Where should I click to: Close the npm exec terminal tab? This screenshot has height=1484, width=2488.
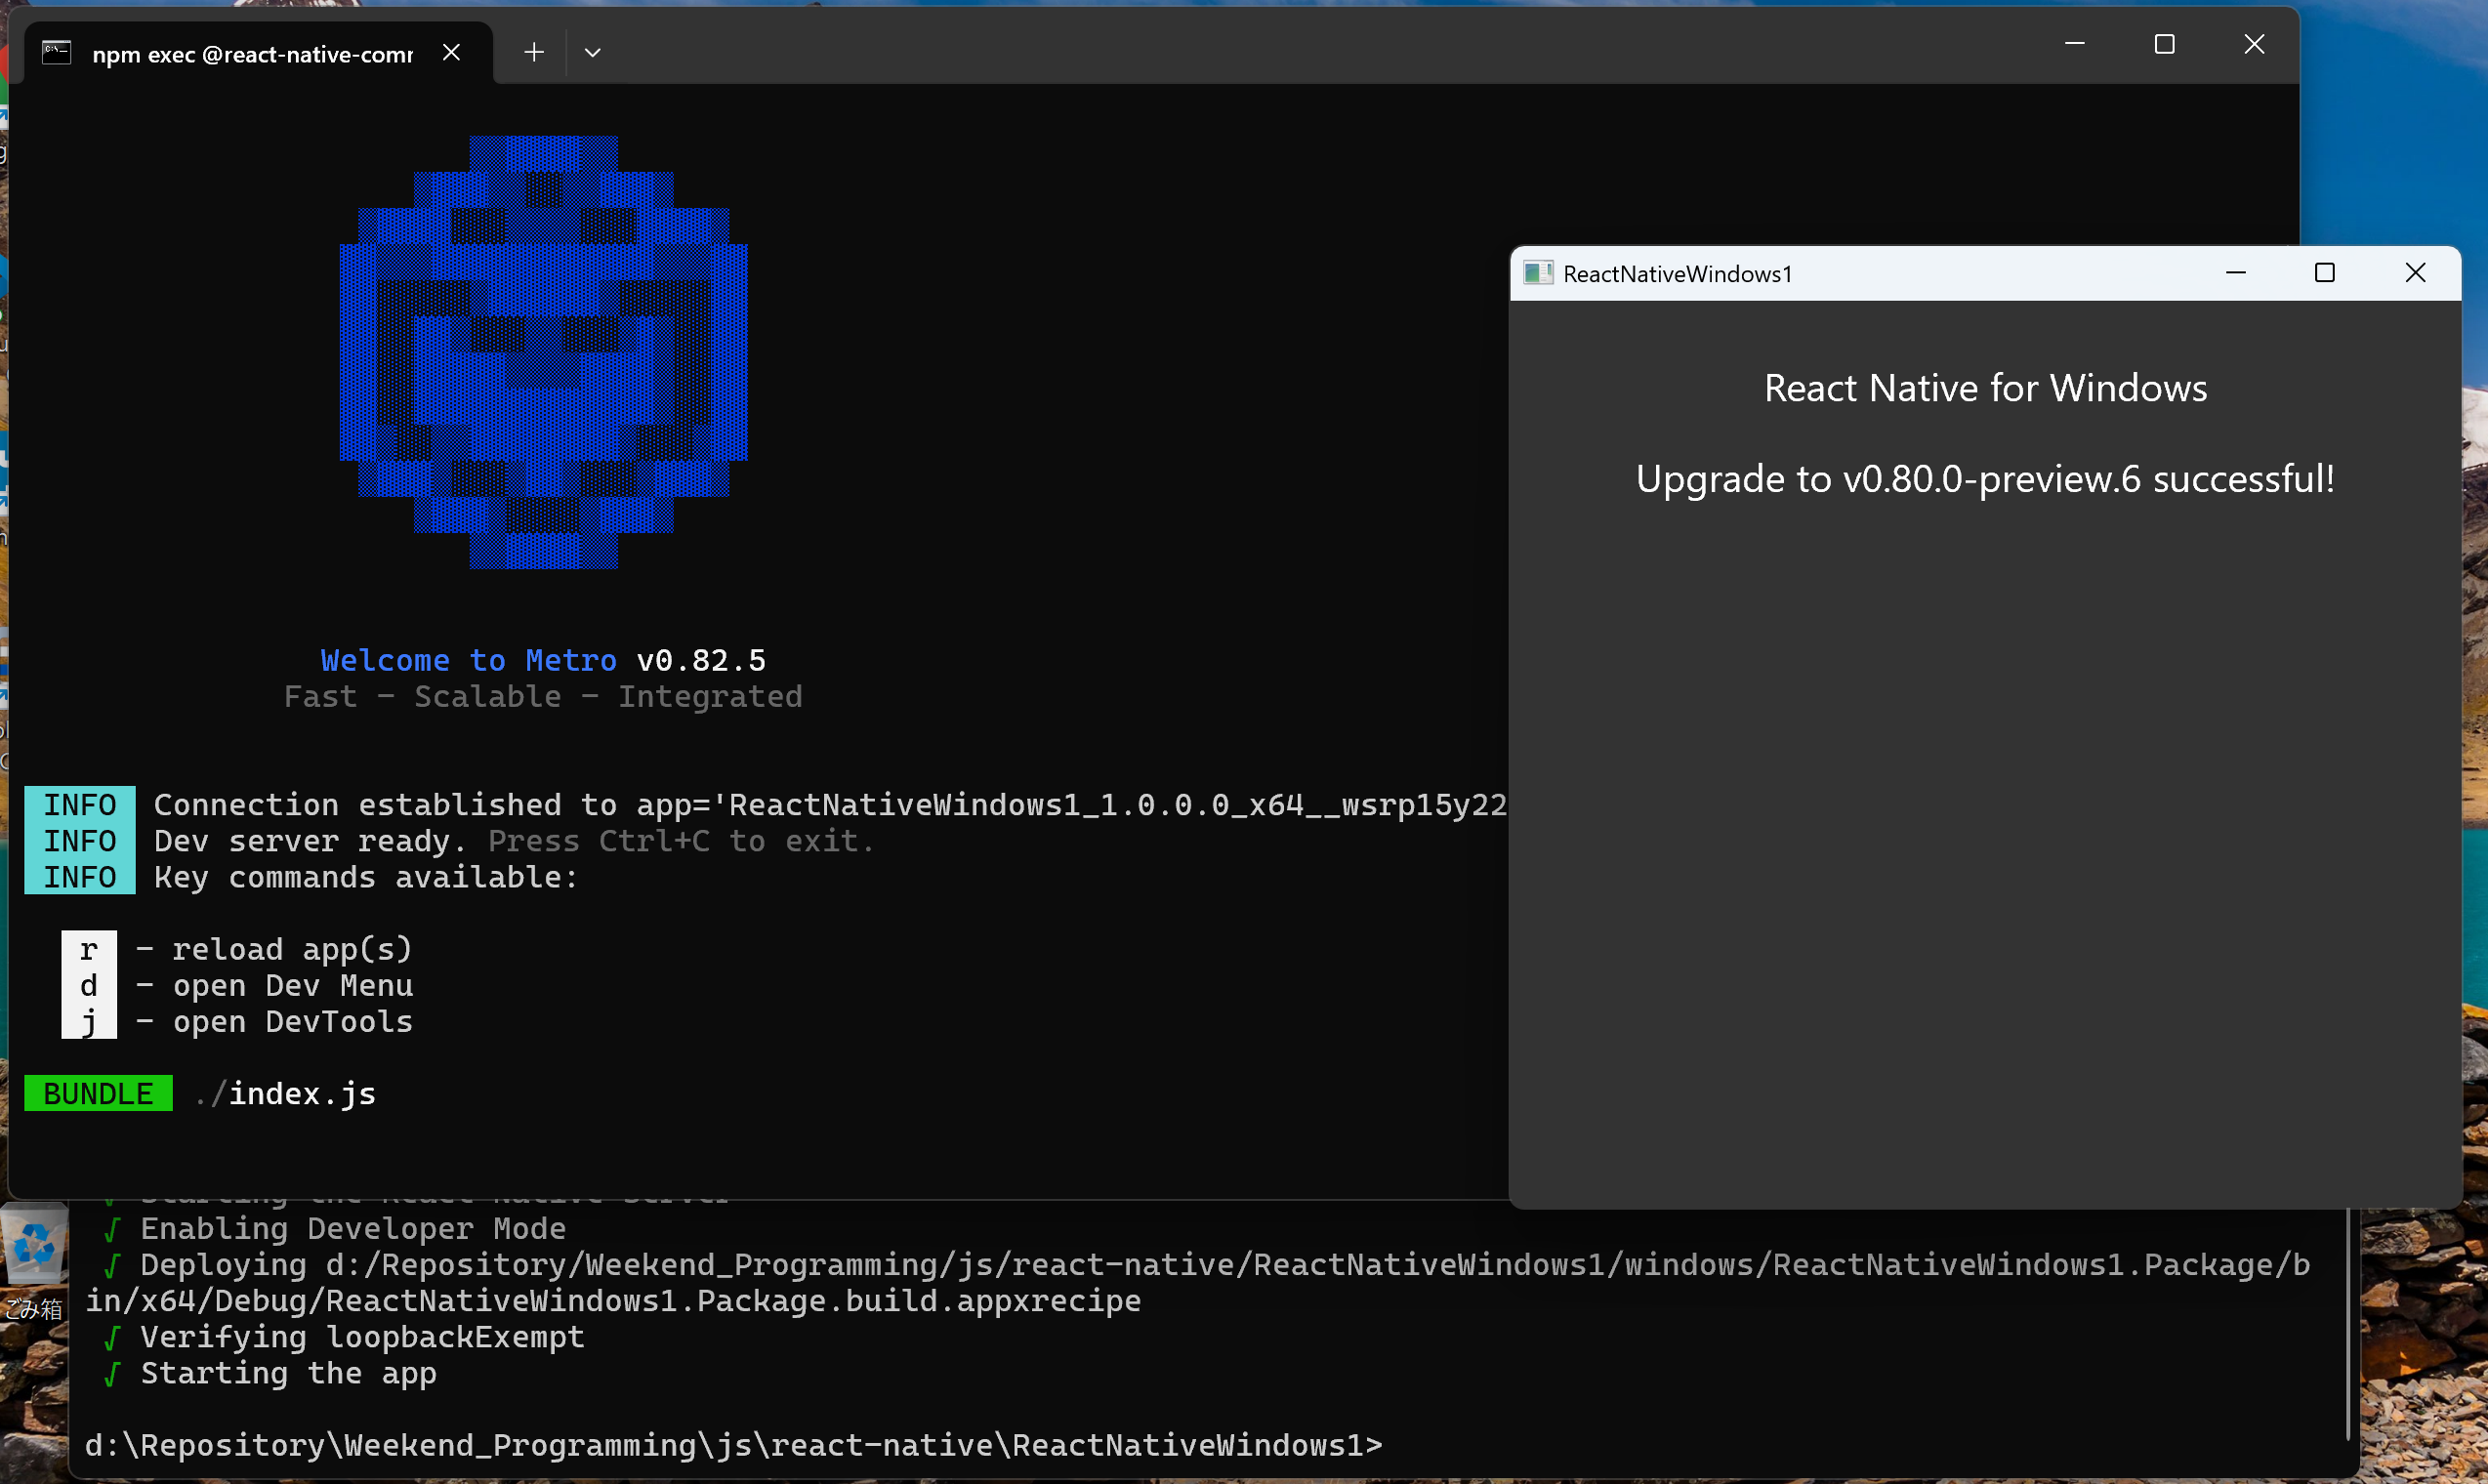coord(452,52)
